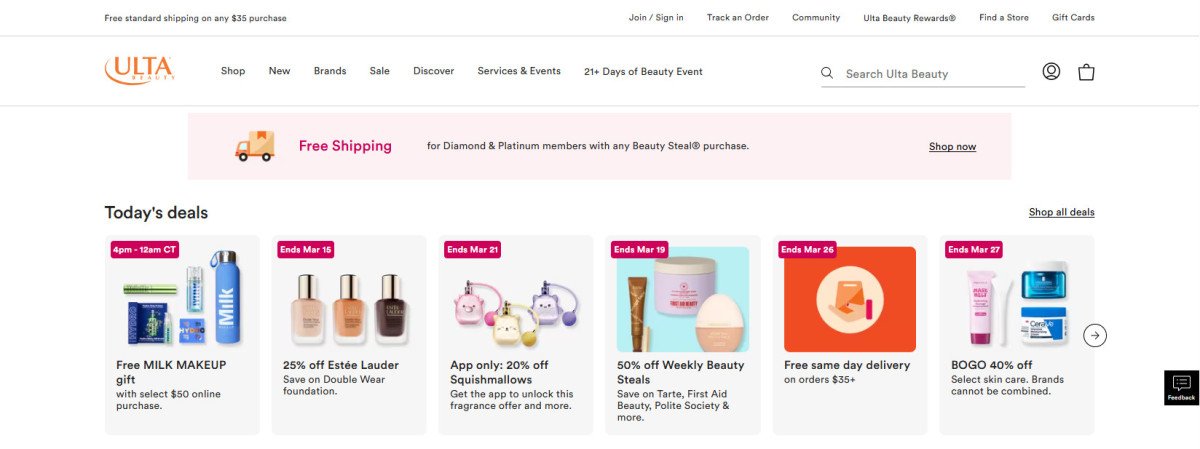The image size is (1200, 449).
Task: Click Join / Sign in link
Action: point(656,18)
